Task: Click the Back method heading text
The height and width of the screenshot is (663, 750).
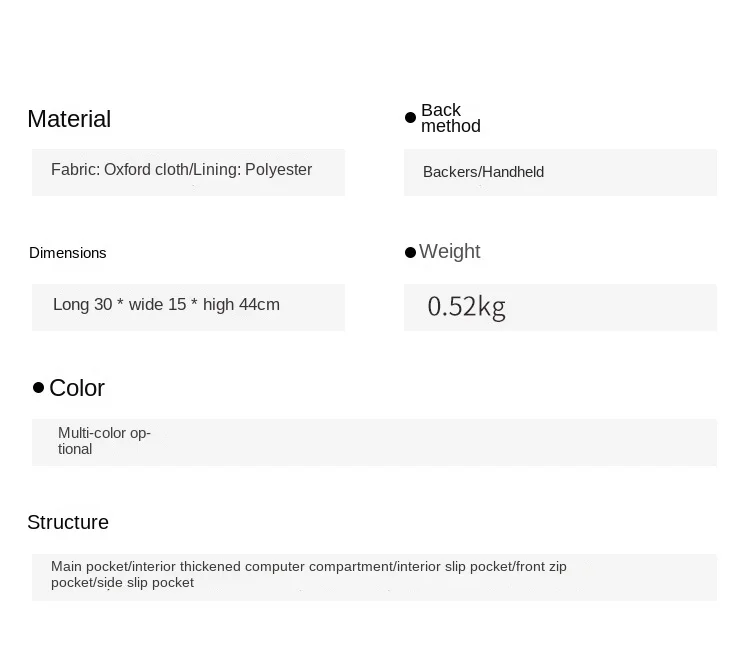Action: (450, 118)
